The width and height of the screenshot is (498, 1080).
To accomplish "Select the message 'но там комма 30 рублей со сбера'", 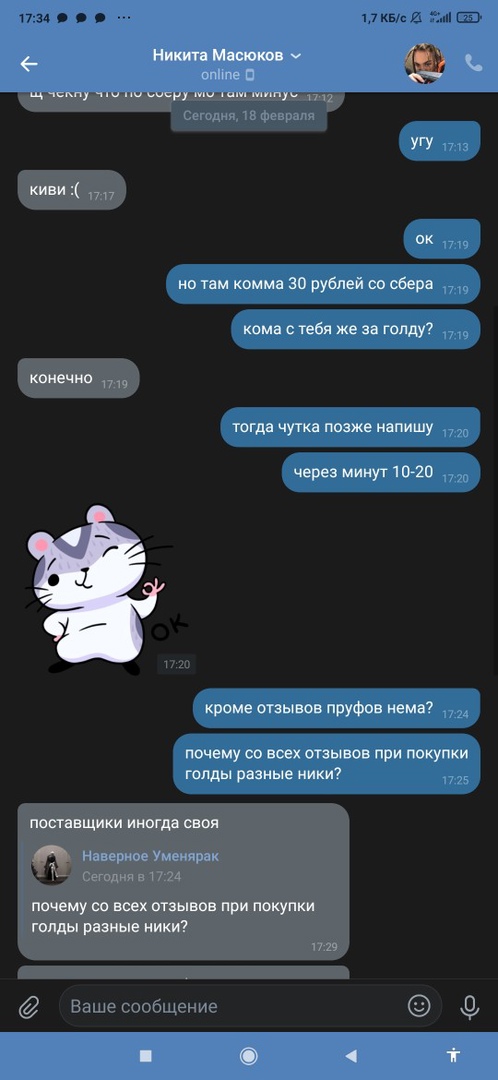I will 323,284.
